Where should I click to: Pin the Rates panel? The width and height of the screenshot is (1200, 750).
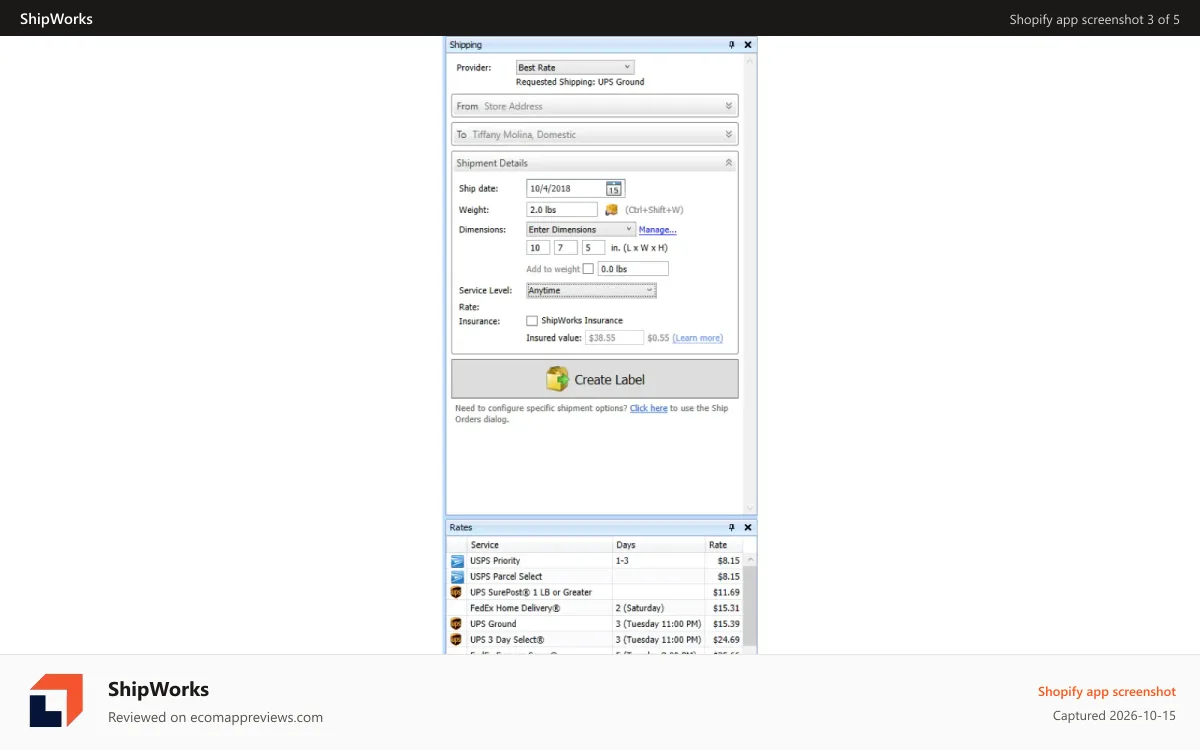(732, 527)
